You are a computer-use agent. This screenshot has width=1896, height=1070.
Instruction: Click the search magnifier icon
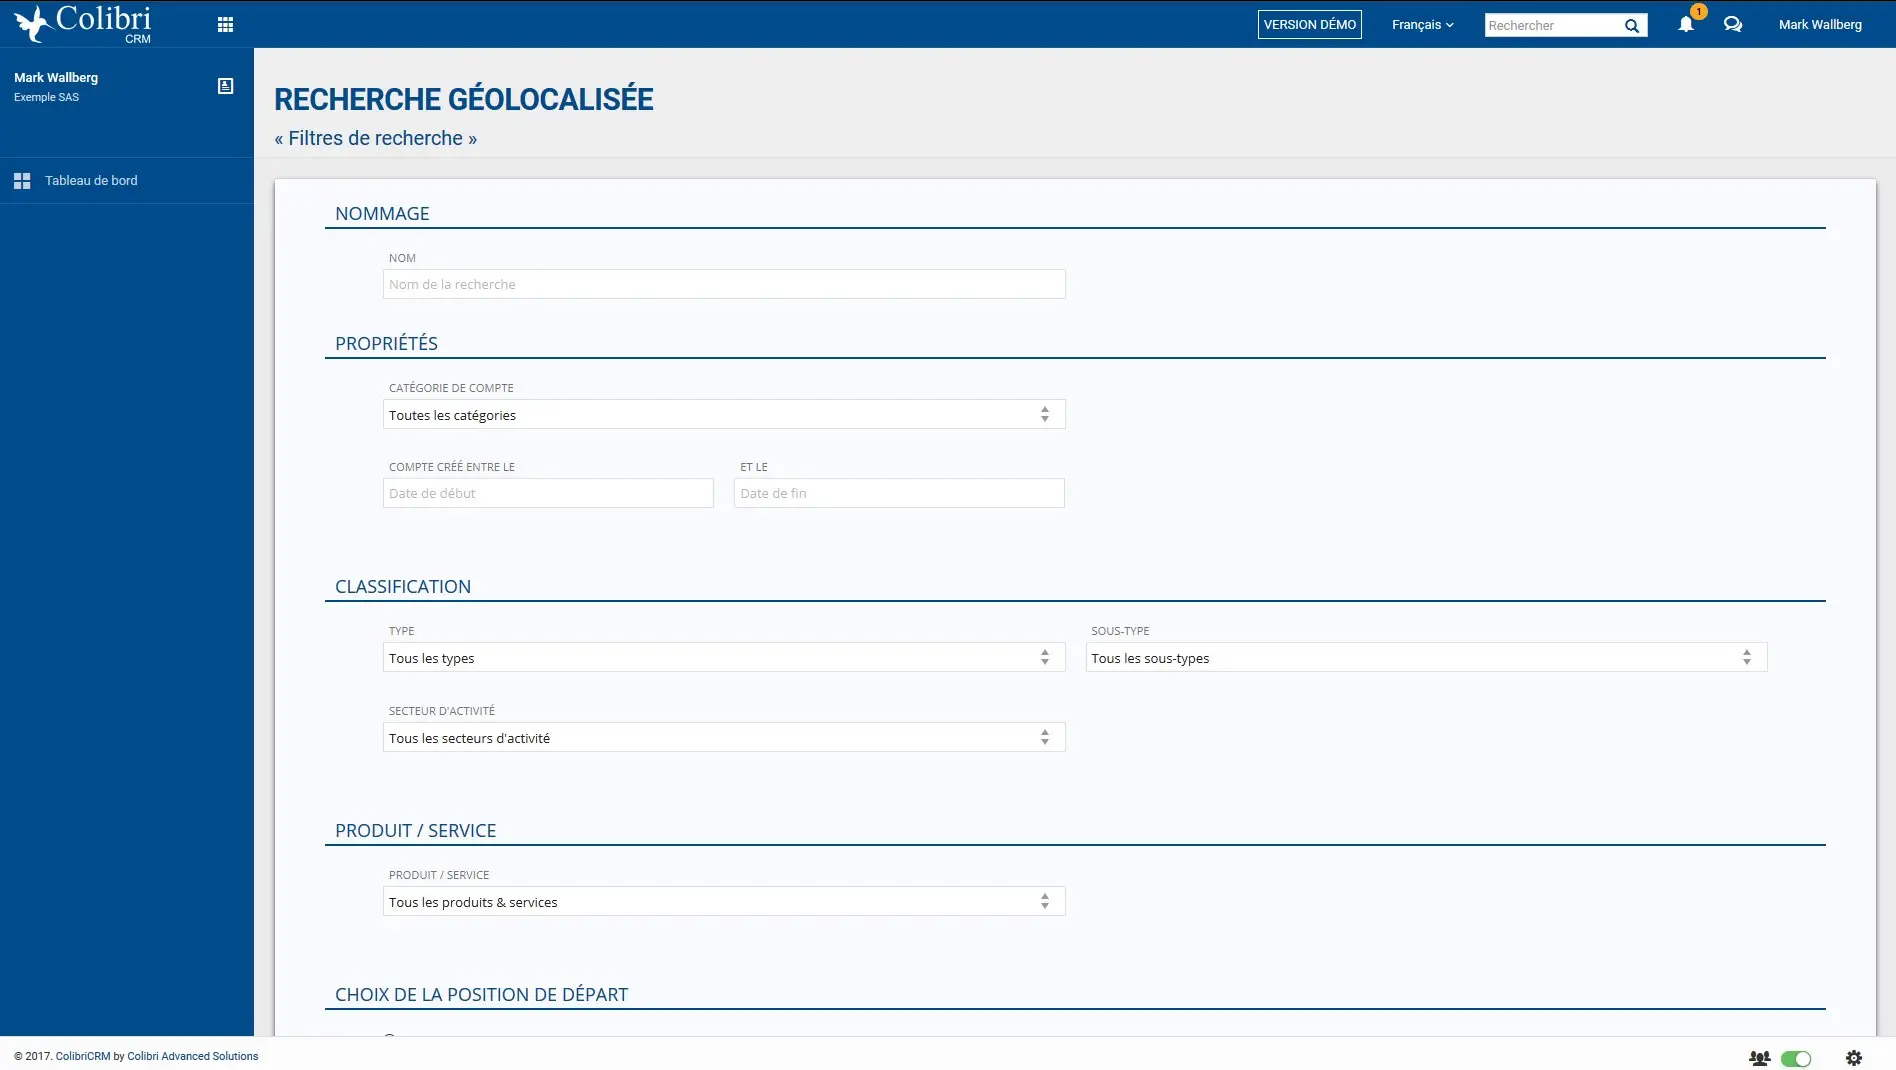(1631, 26)
